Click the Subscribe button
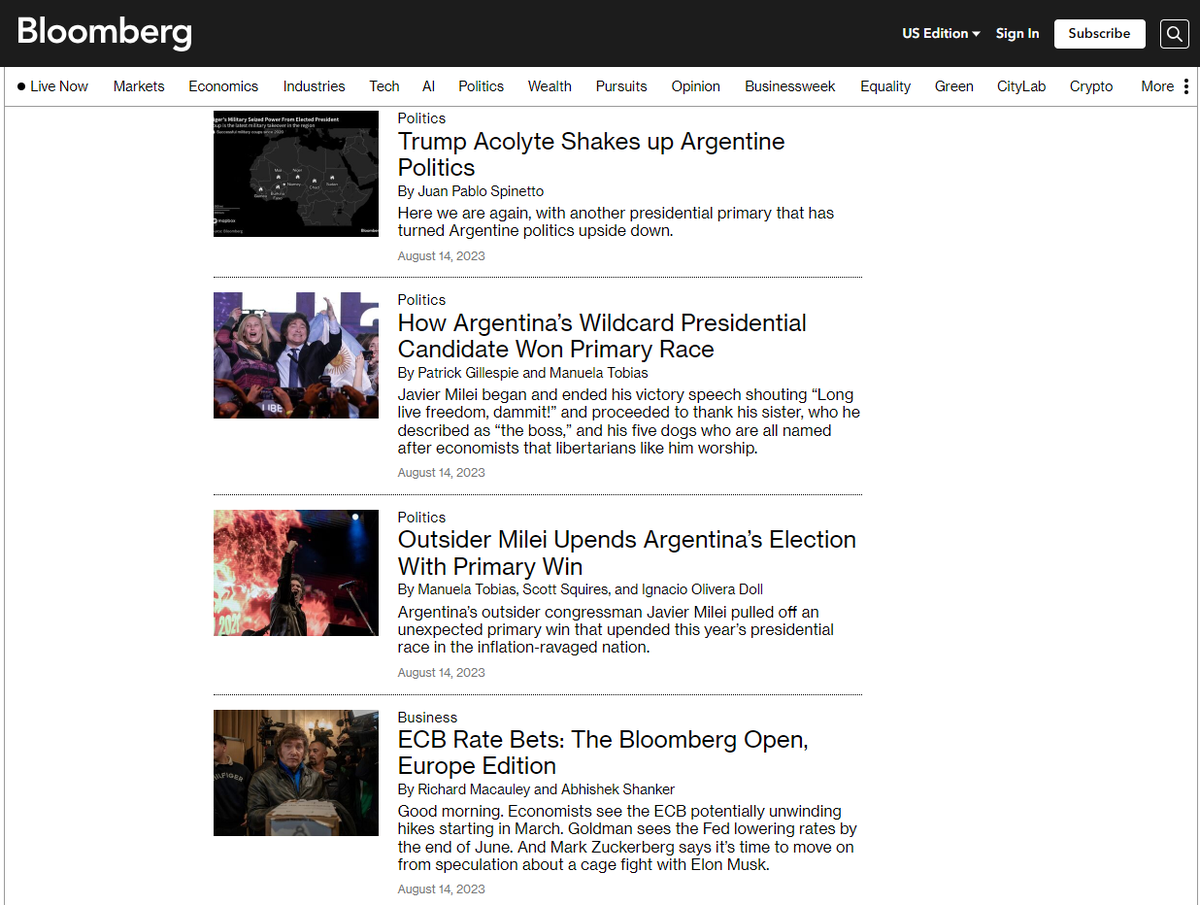1200x905 pixels. [1099, 33]
